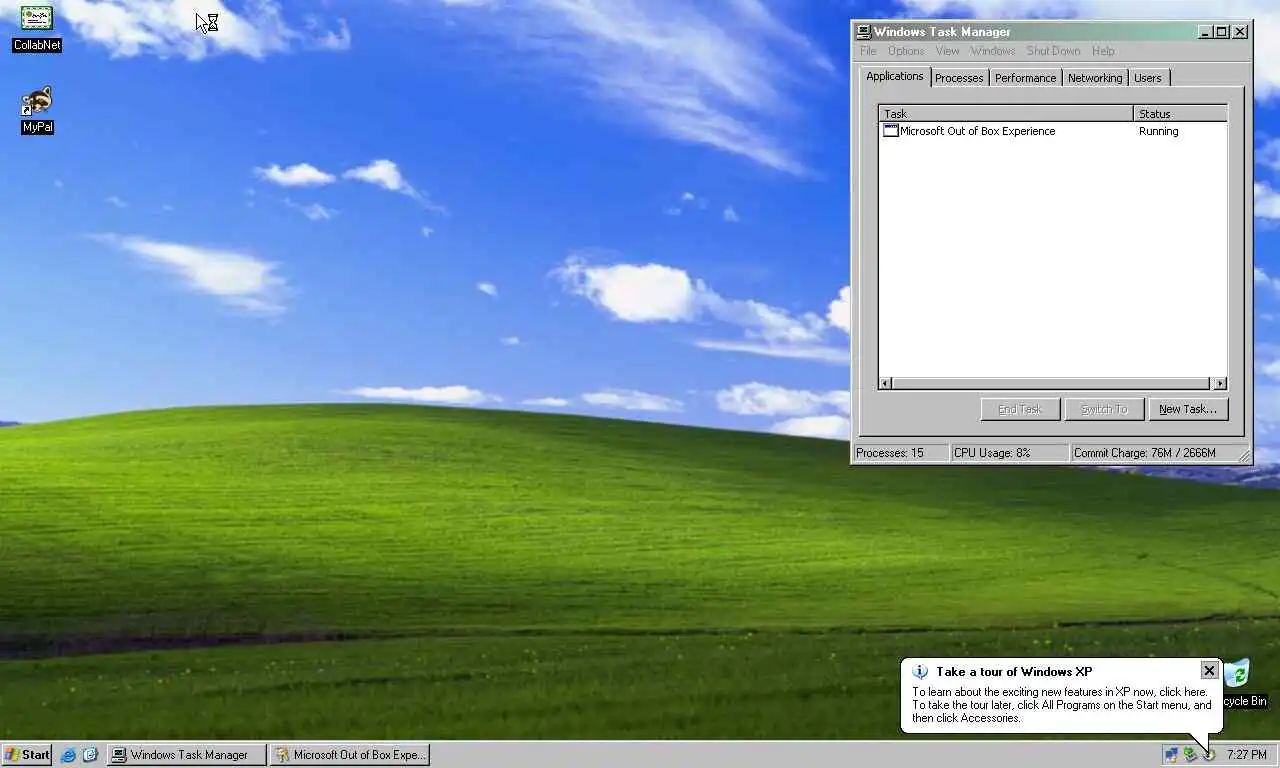Screen dimensions: 1280x768
Task: Open the View menu in Task Manager
Action: [x=947, y=51]
